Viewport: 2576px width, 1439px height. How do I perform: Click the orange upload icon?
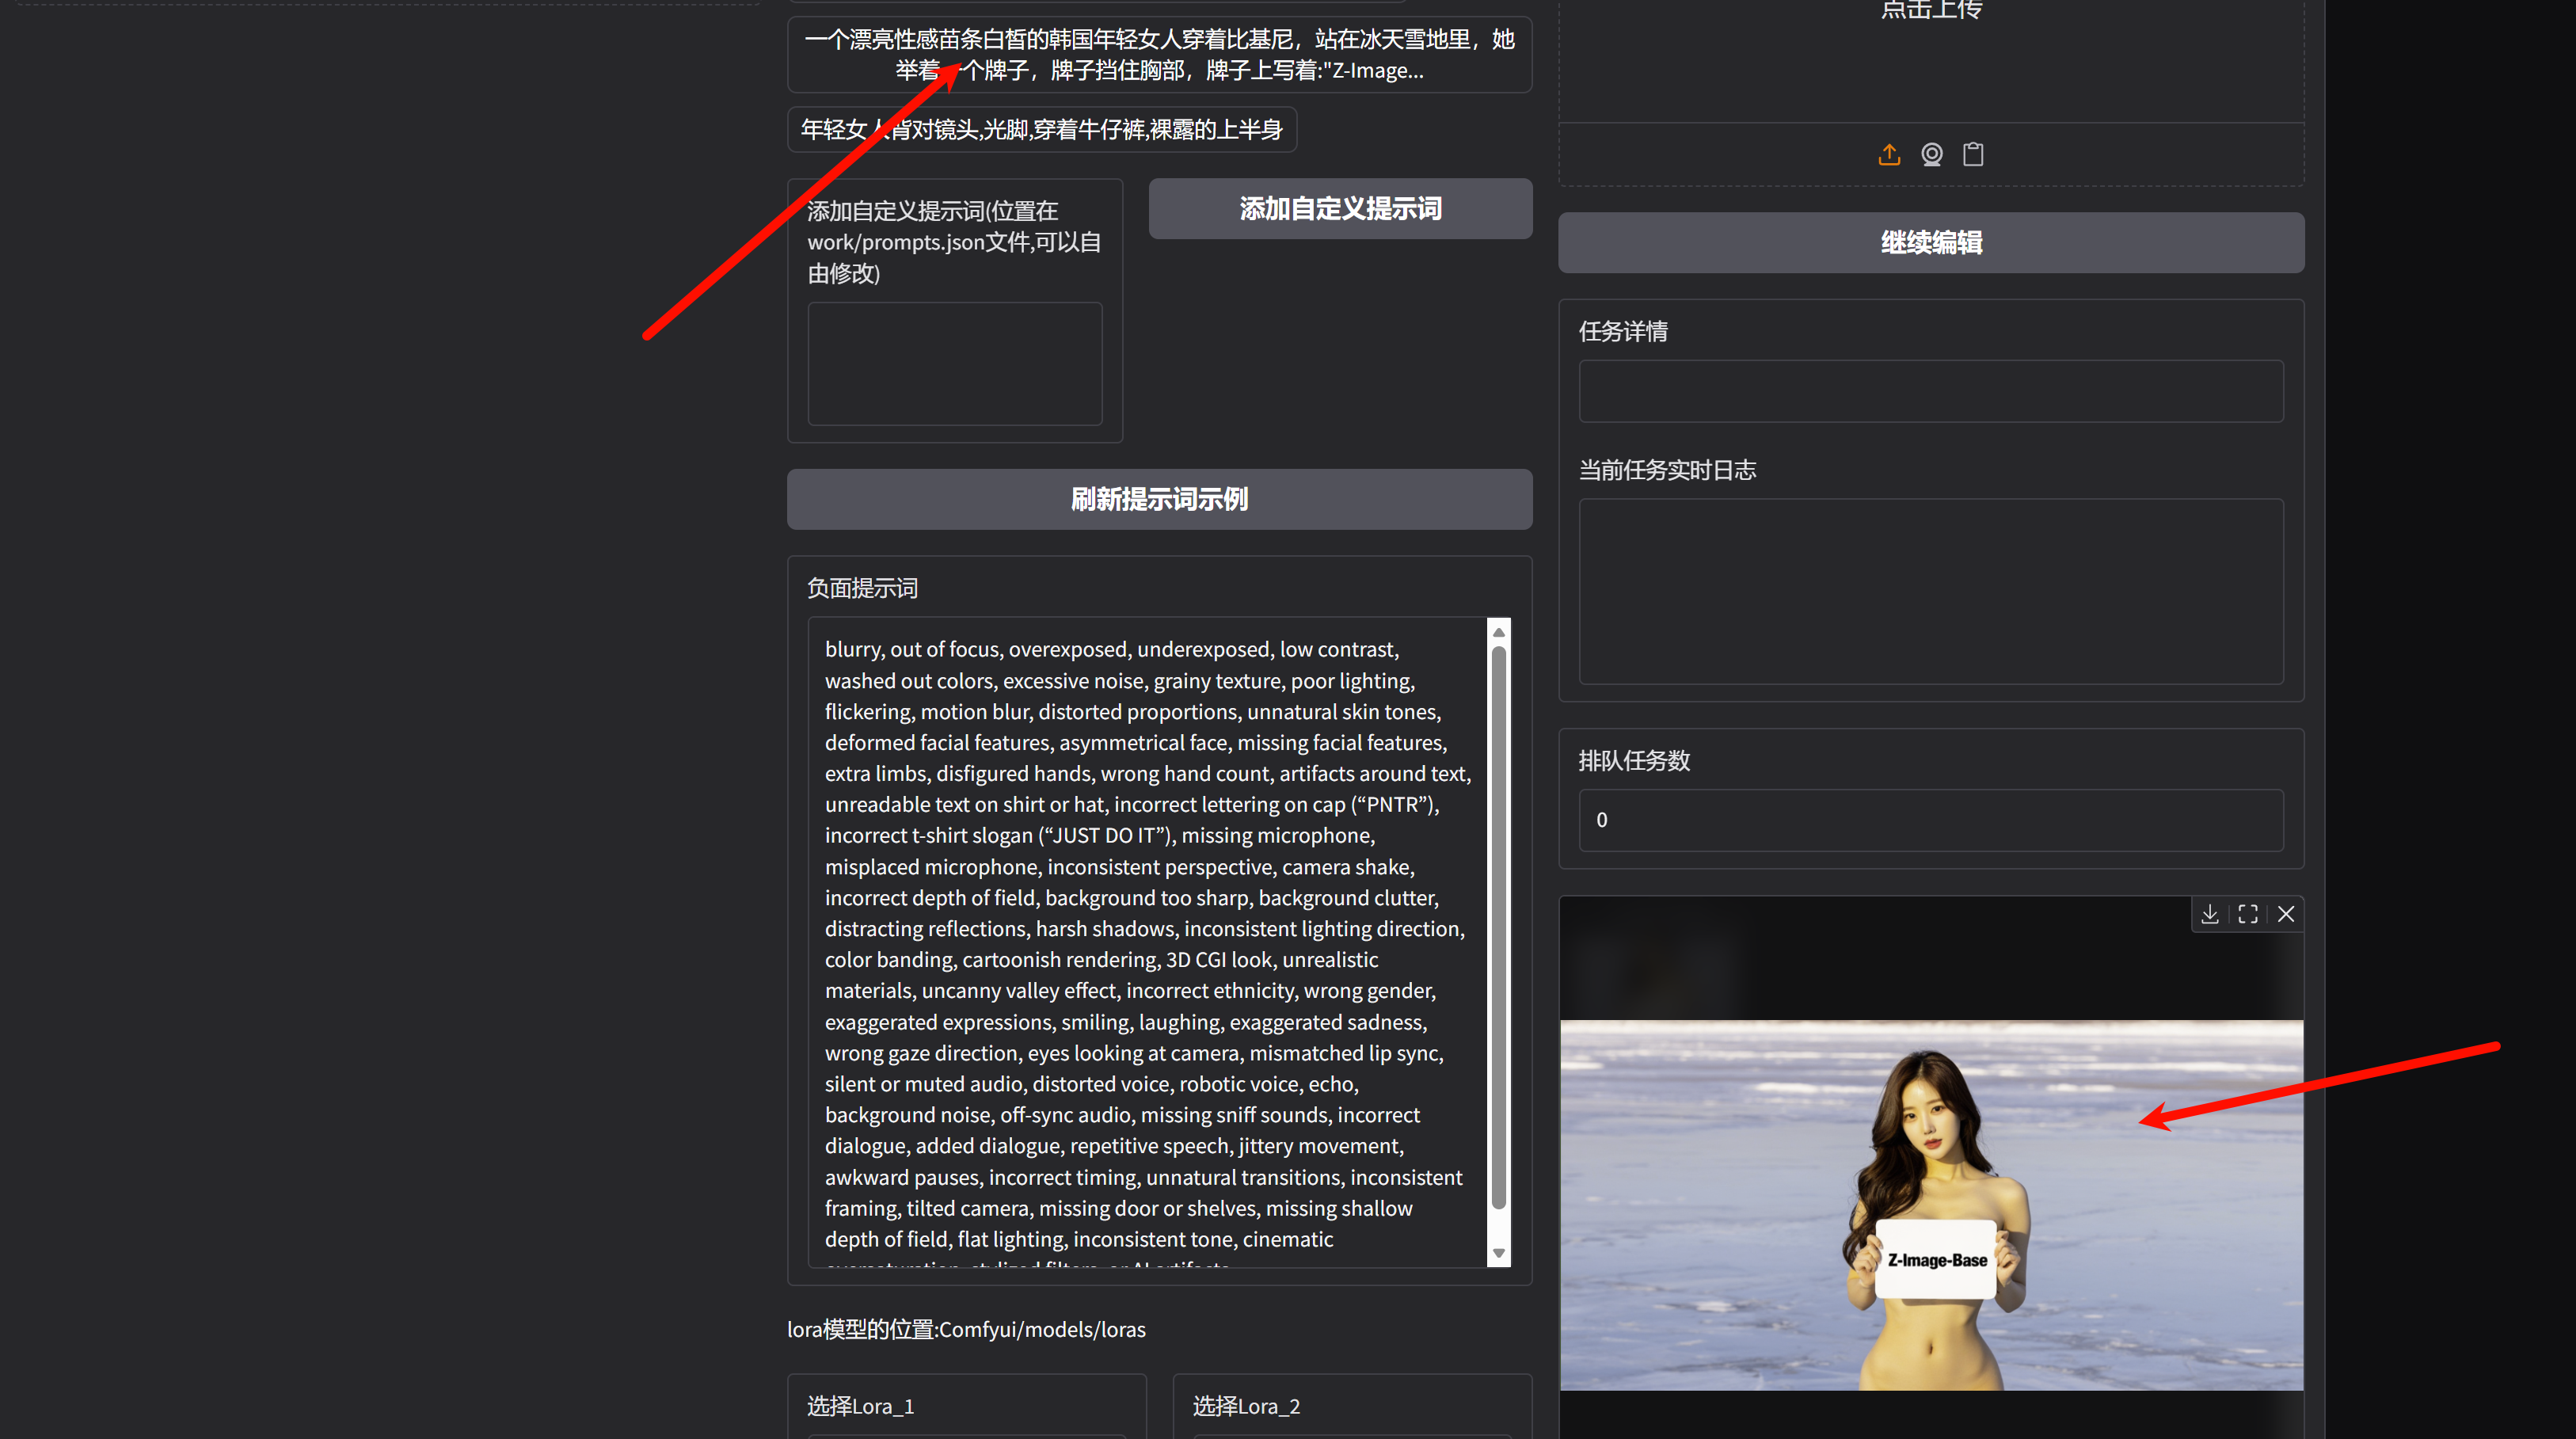tap(1889, 154)
